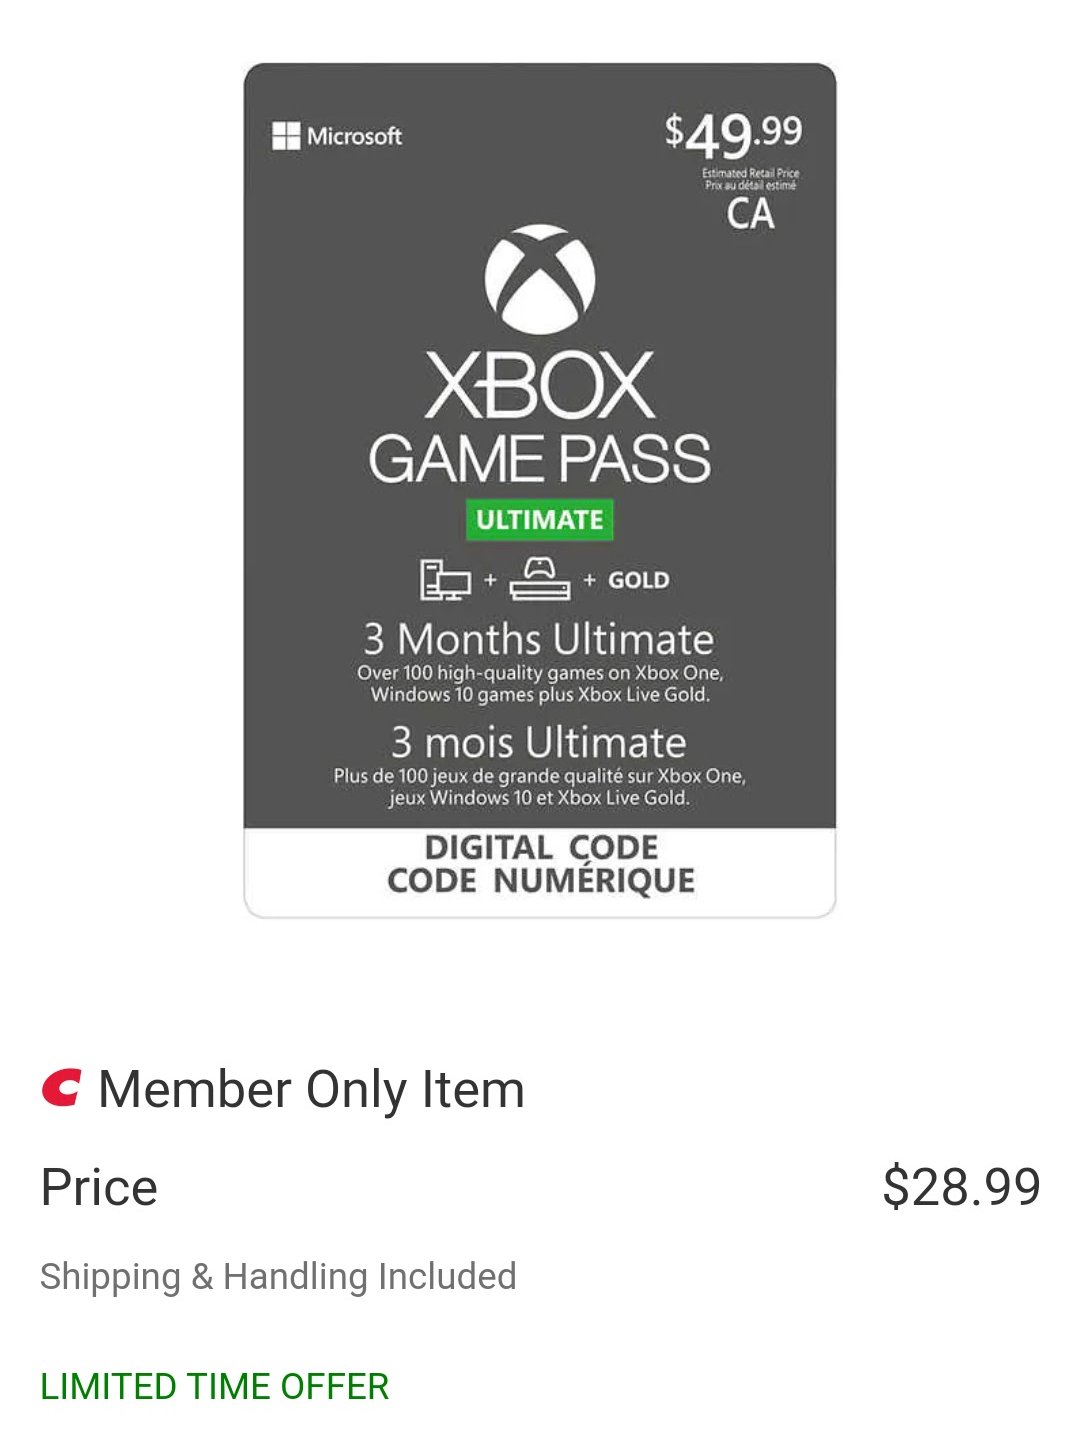The image size is (1080, 1429).
Task: Click the Xbox sphere logo
Action: pyautogui.click(x=540, y=279)
